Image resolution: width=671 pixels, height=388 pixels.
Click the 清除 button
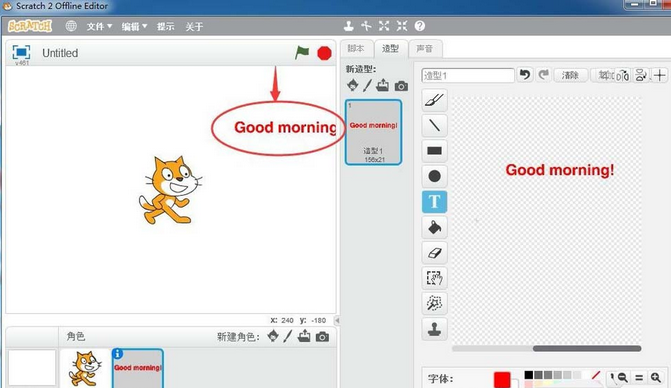tap(570, 75)
